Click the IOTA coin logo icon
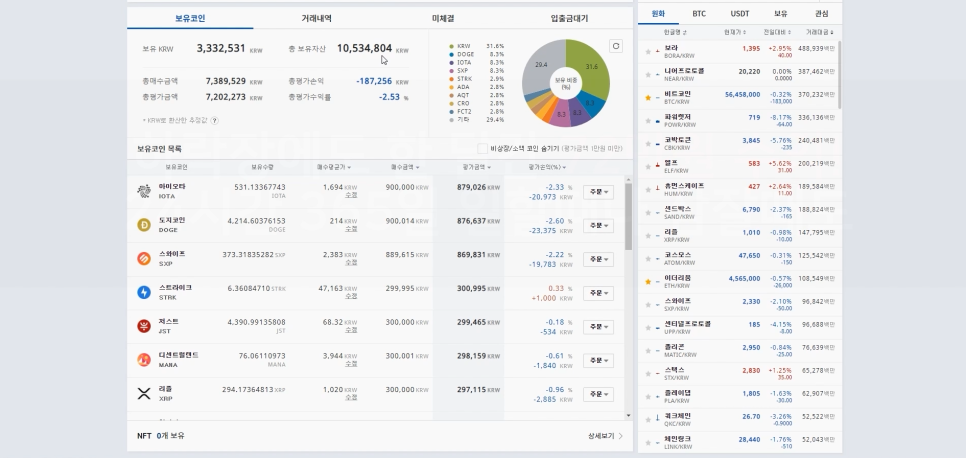Image resolution: width=966 pixels, height=458 pixels. click(x=143, y=190)
